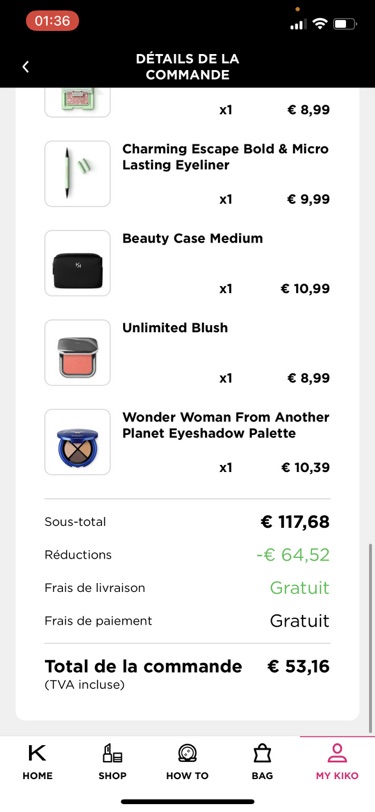Select the Unlimited Blush product name
The width and height of the screenshot is (375, 812).
point(175,328)
